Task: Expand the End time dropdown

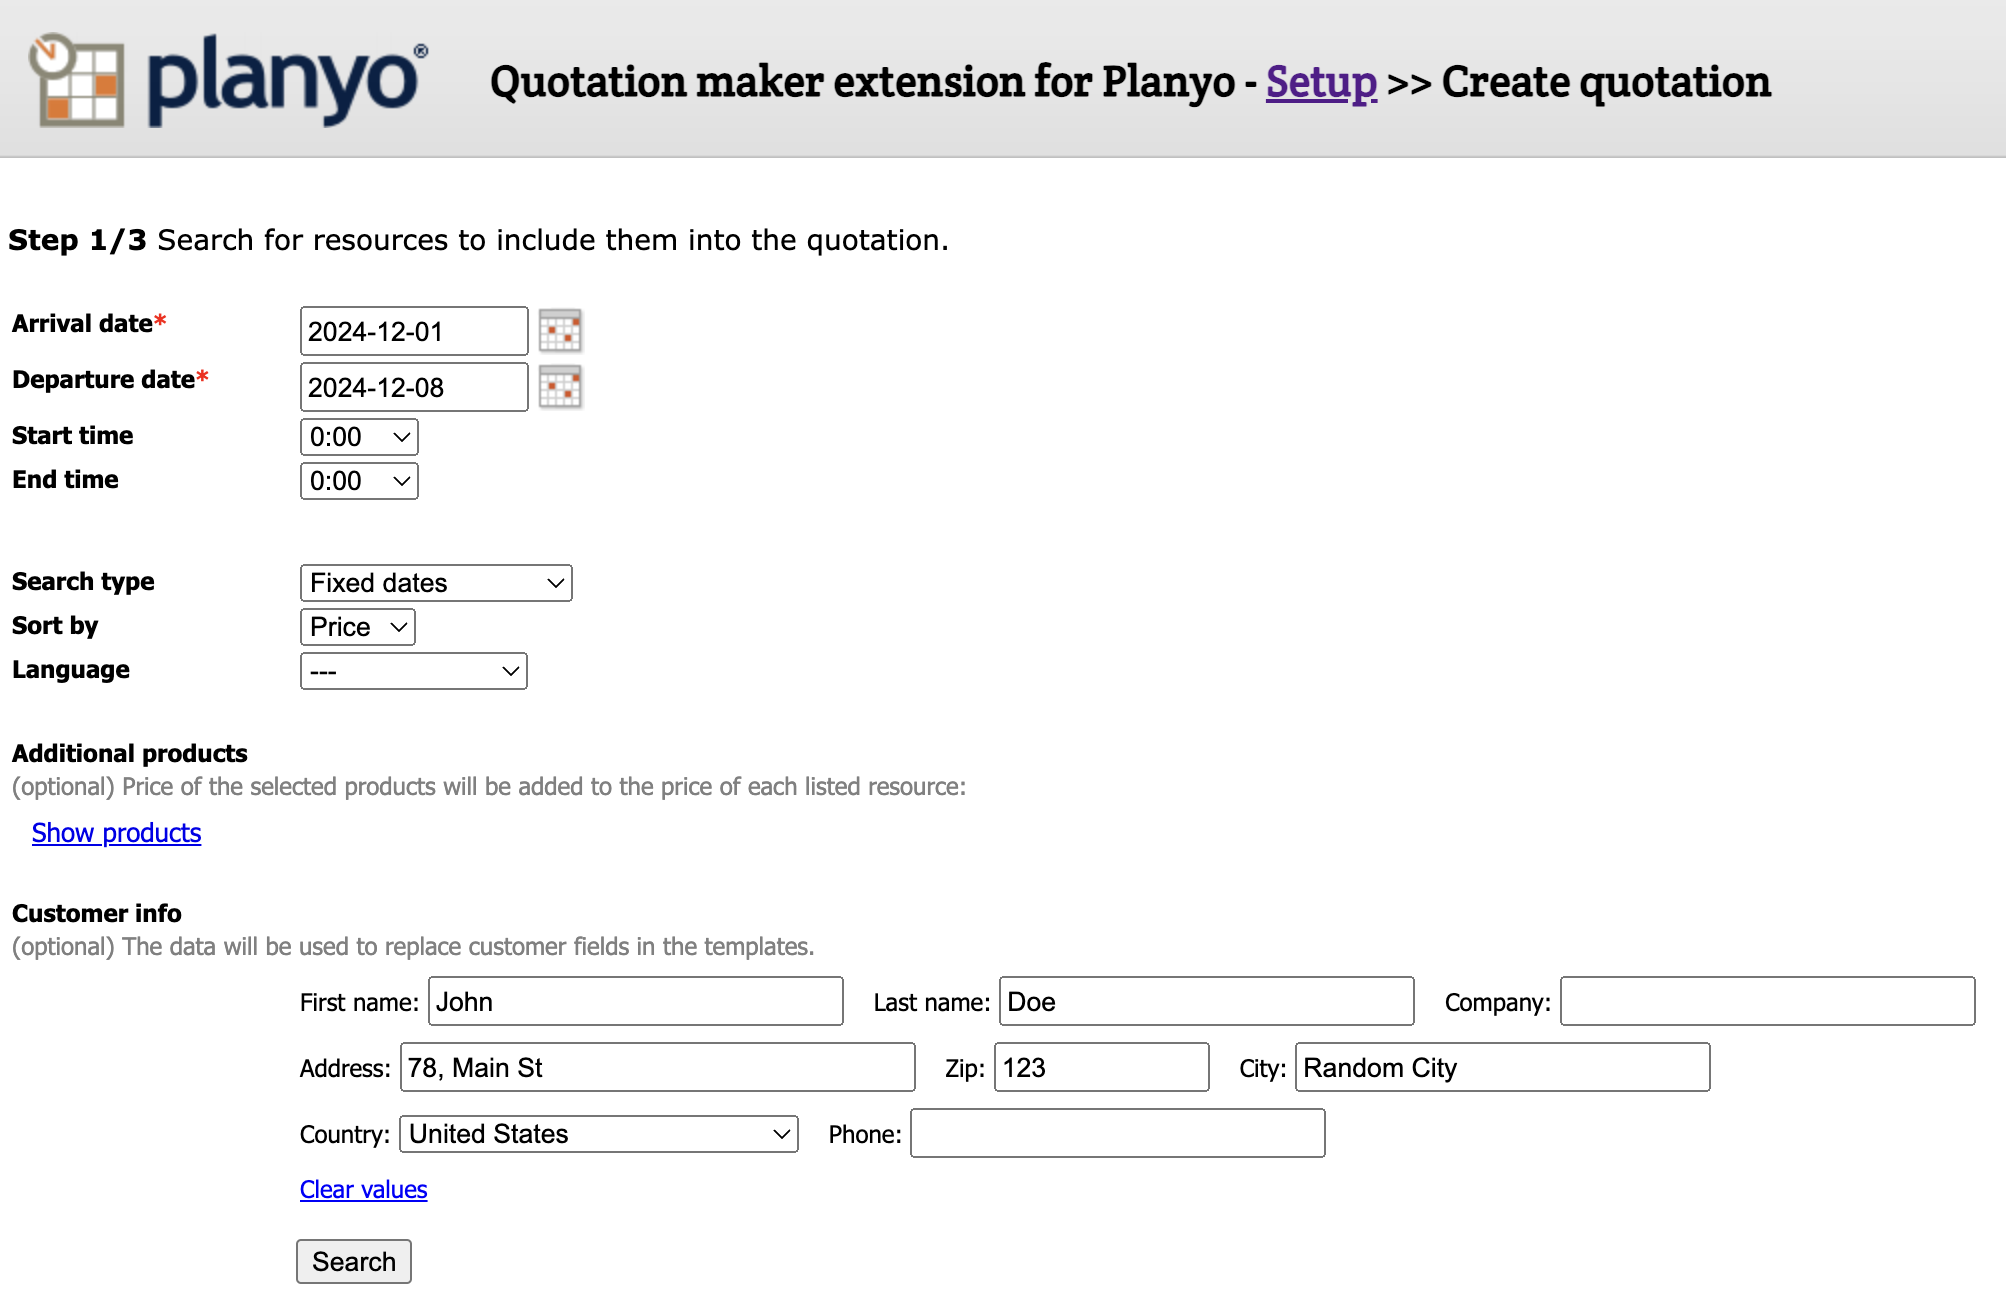Action: click(359, 481)
